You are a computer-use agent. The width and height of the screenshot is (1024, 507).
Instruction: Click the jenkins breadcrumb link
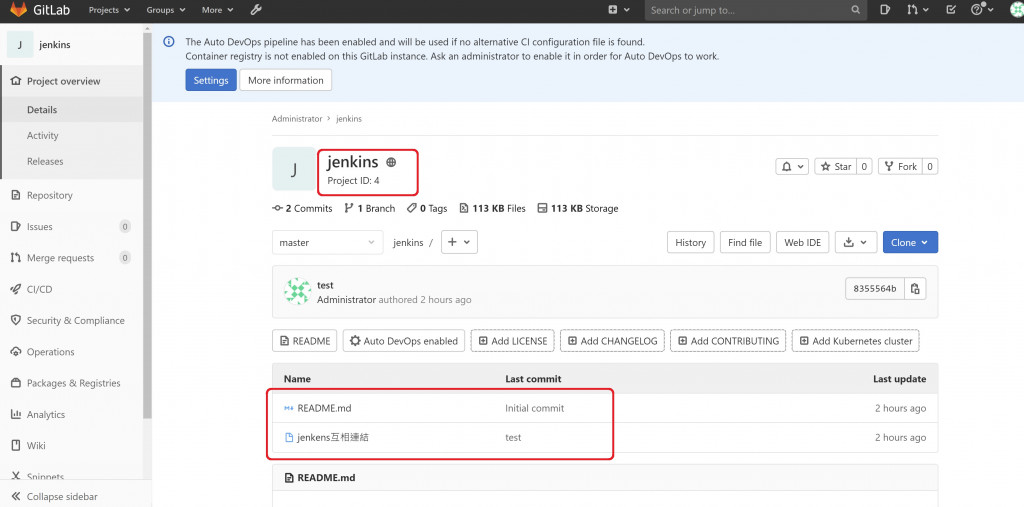pyautogui.click(x=349, y=119)
